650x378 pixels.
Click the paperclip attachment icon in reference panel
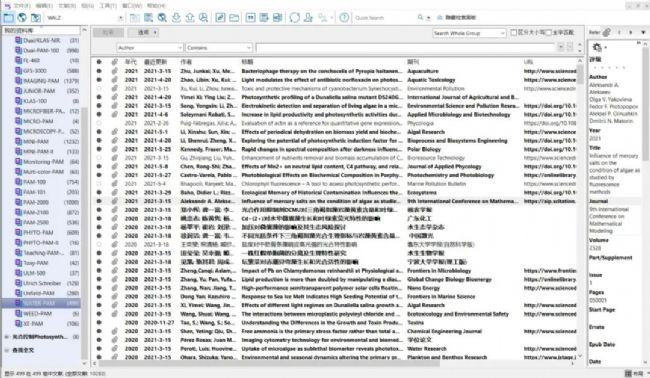pos(607,32)
